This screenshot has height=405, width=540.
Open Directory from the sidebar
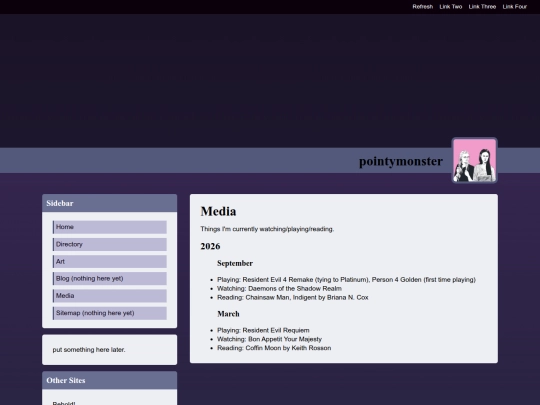tap(110, 244)
